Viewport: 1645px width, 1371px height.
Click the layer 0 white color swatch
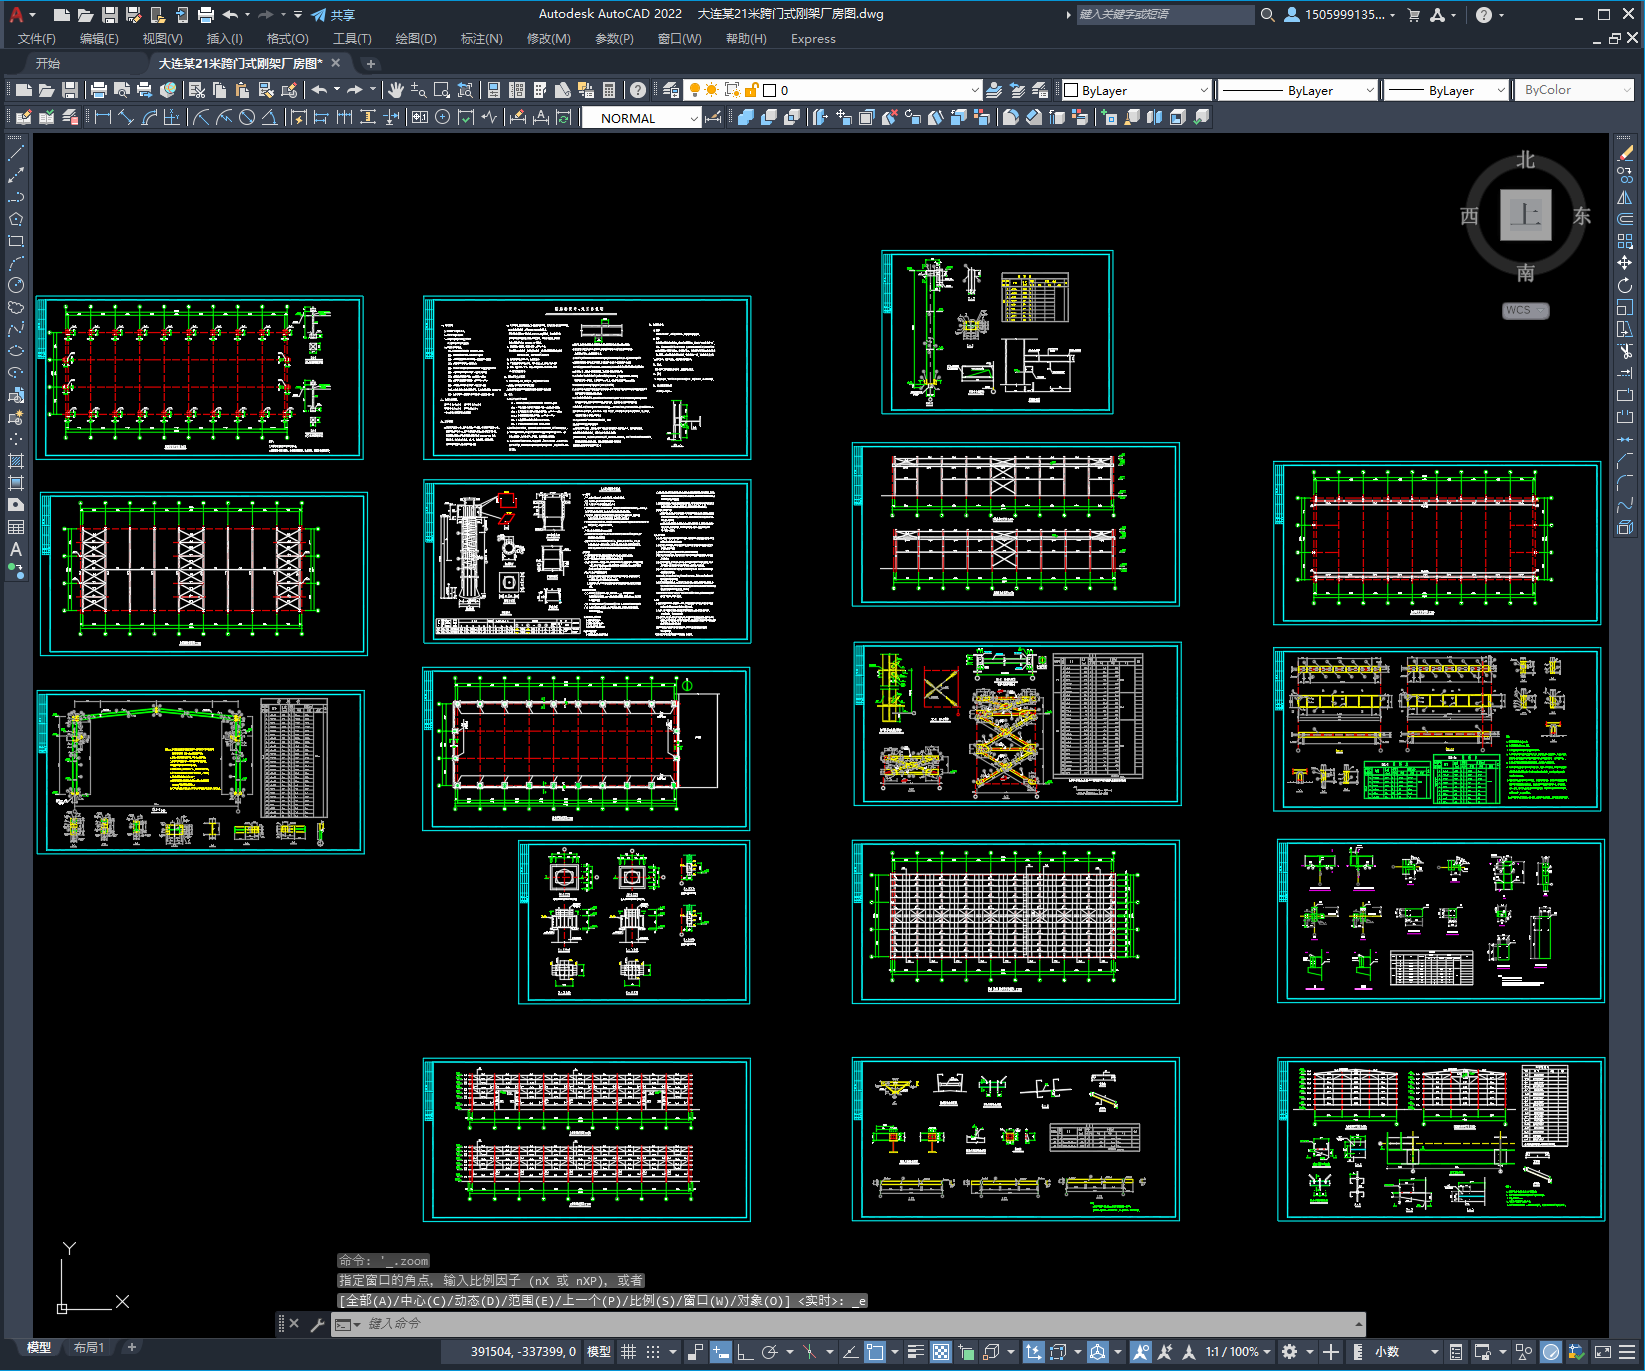click(770, 90)
